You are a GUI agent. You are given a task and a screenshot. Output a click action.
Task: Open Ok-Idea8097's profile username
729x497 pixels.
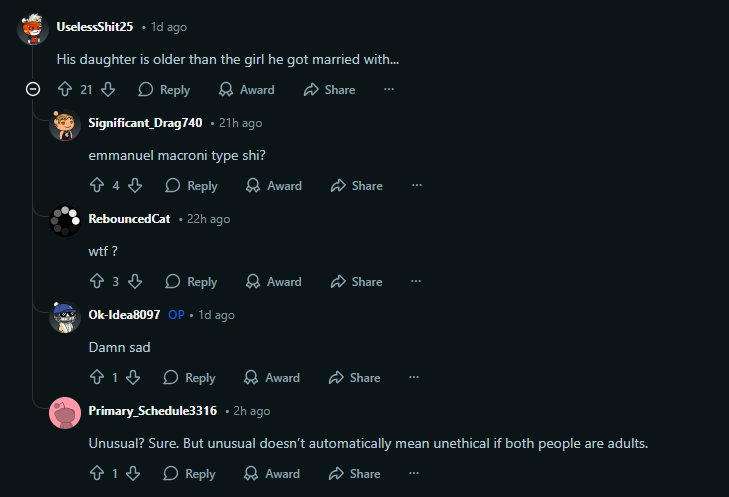[x=124, y=315]
